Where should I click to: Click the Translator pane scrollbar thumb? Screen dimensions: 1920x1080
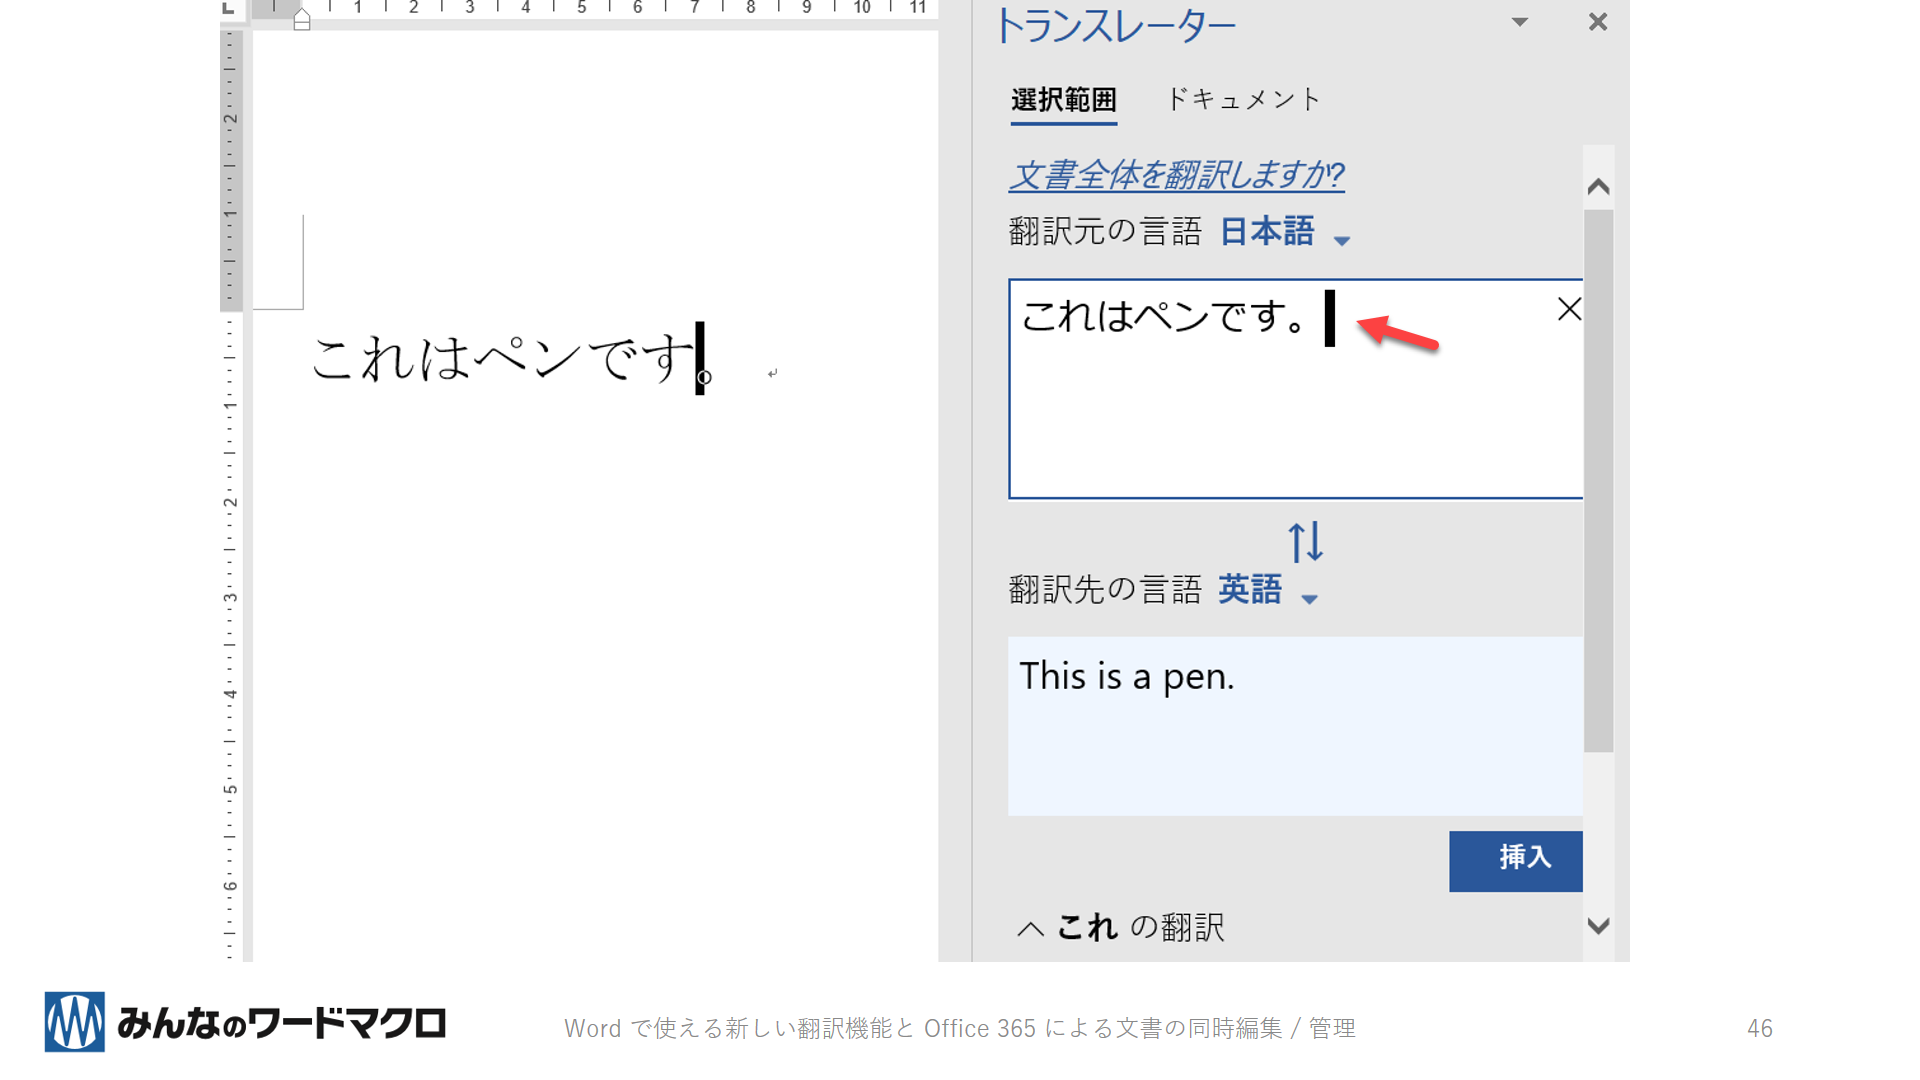click(1598, 480)
